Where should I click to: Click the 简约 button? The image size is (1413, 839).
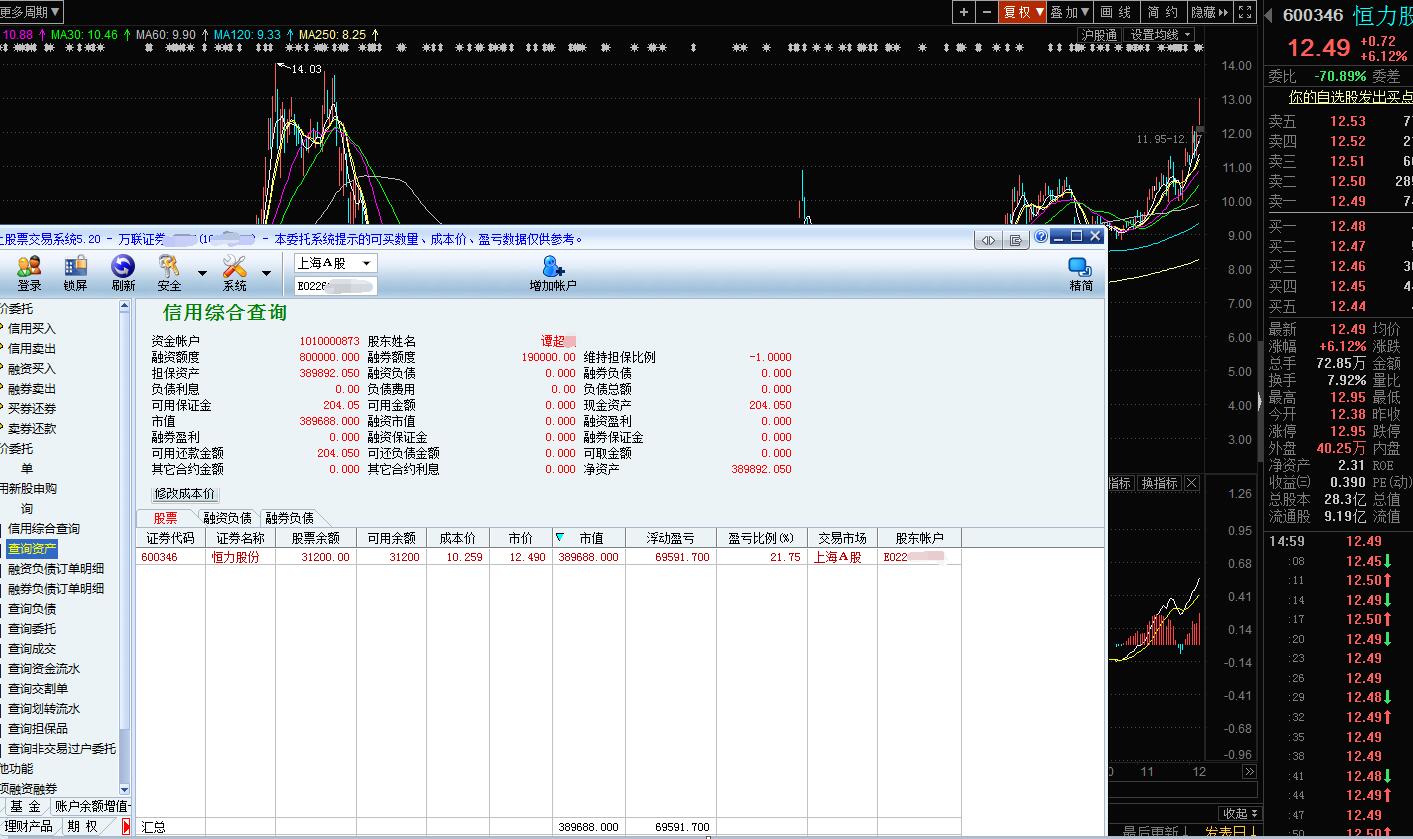click(x=1163, y=12)
